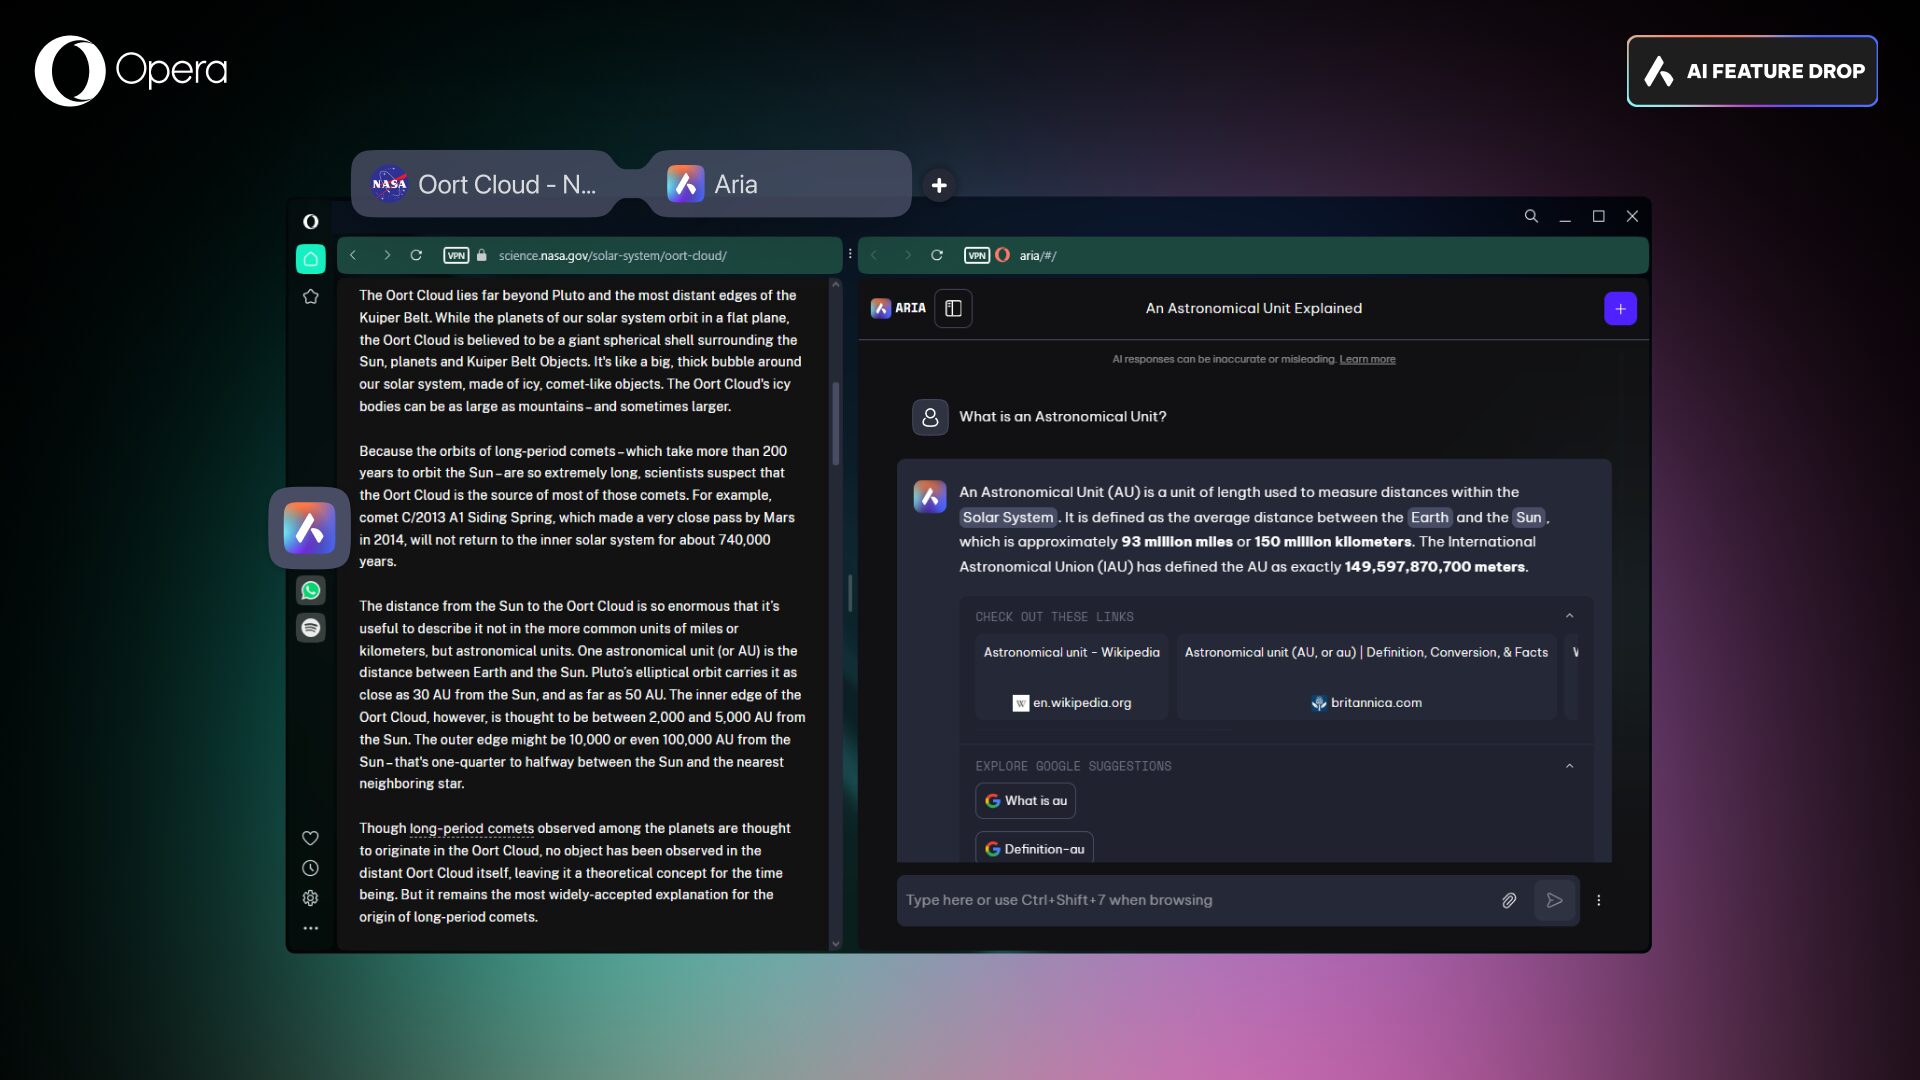Click the attach file icon in Aria input
This screenshot has width=1920, height=1080.
(1507, 899)
